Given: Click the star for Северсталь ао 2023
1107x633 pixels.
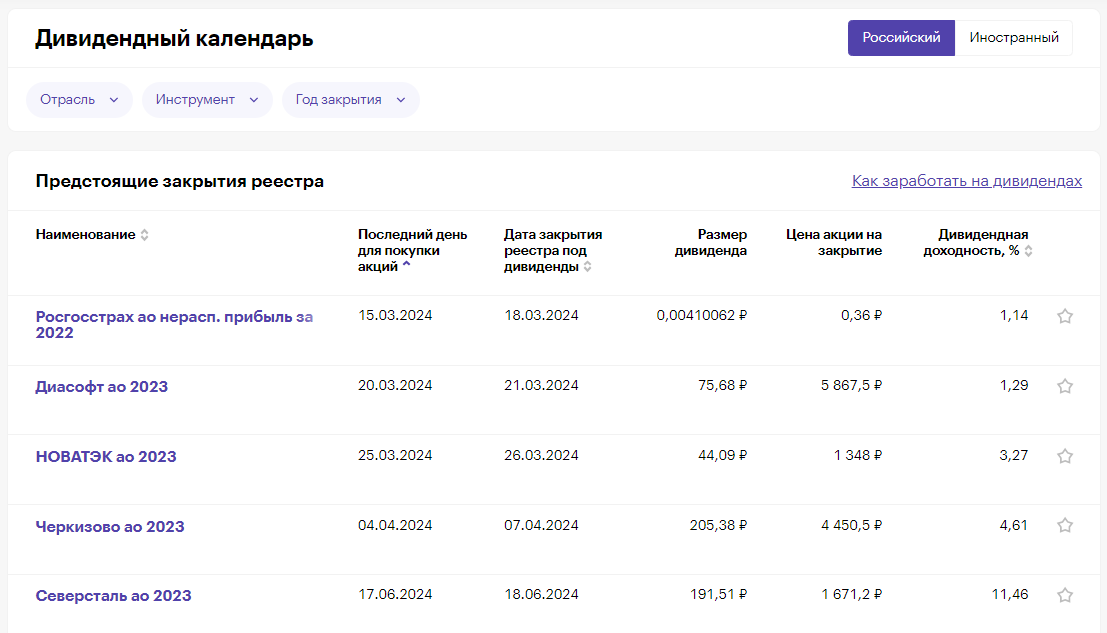Looking at the screenshot, I should [1065, 595].
